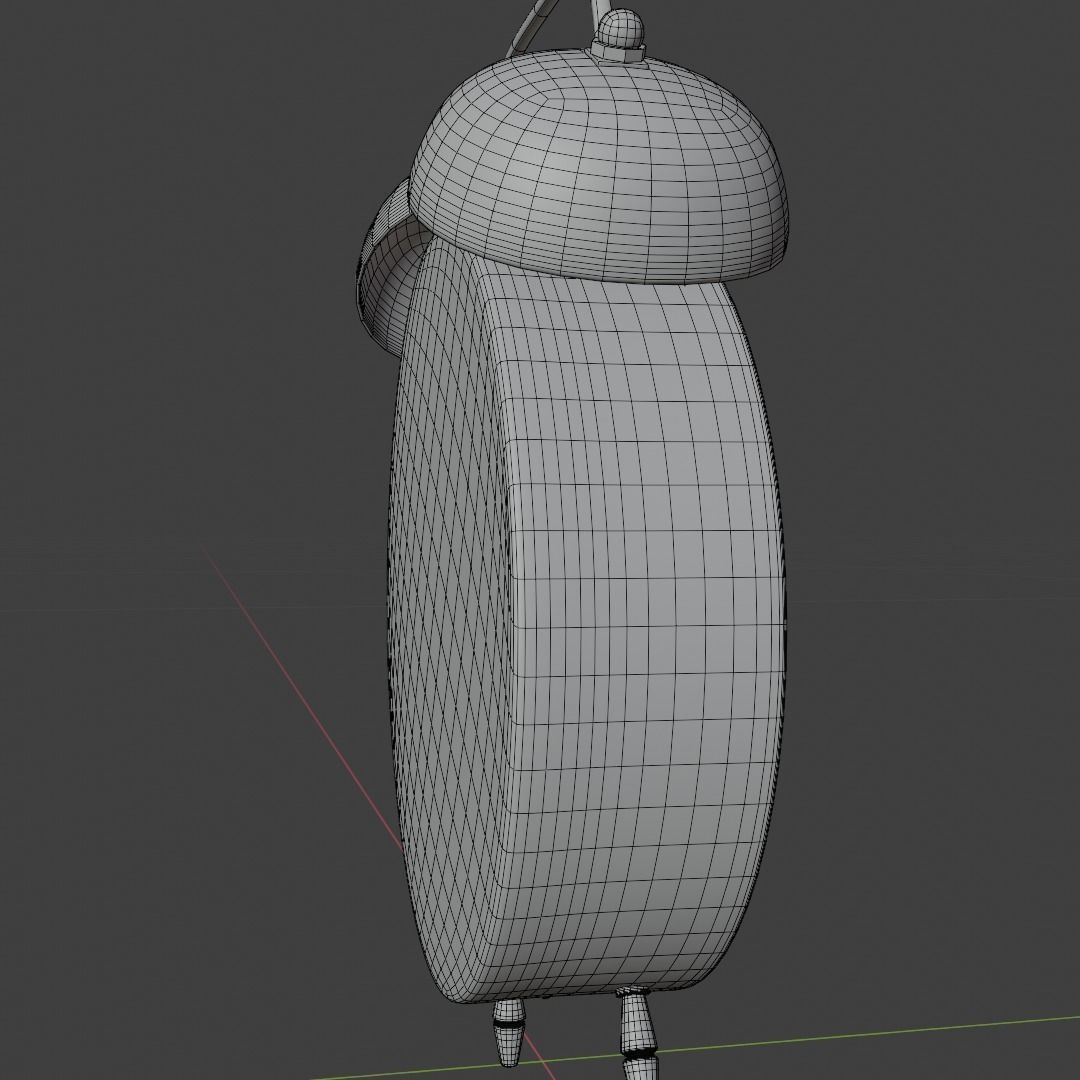This screenshot has height=1080, width=1080.
Task: Click the small knob atop the bell
Action: [x=620, y=35]
